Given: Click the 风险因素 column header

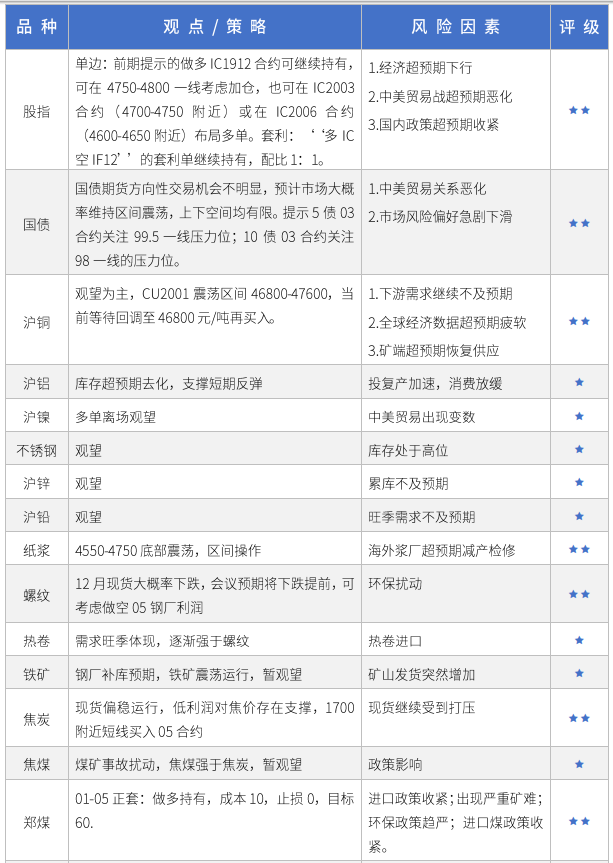Looking at the screenshot, I should pos(456,27).
